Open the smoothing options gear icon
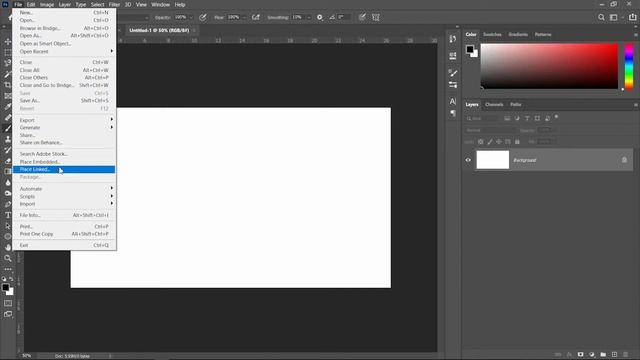This screenshot has width=640, height=360. pos(320,17)
